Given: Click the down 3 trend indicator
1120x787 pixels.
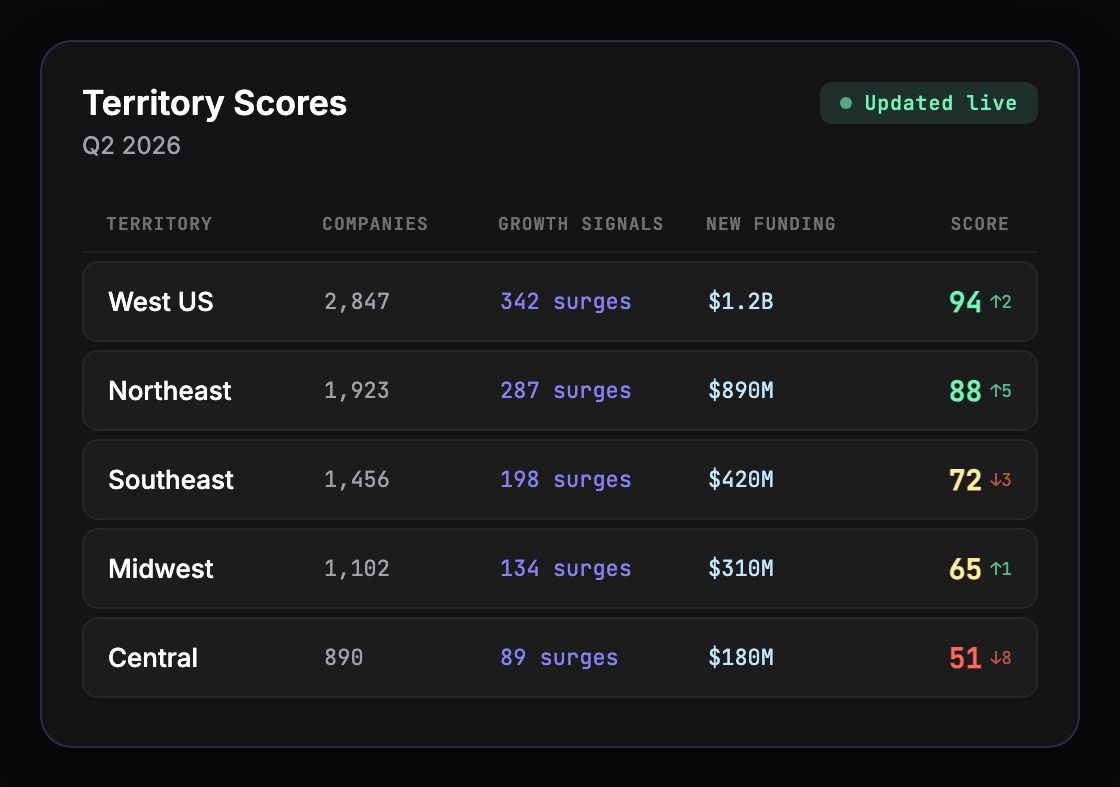Looking at the screenshot, I should click(1001, 480).
